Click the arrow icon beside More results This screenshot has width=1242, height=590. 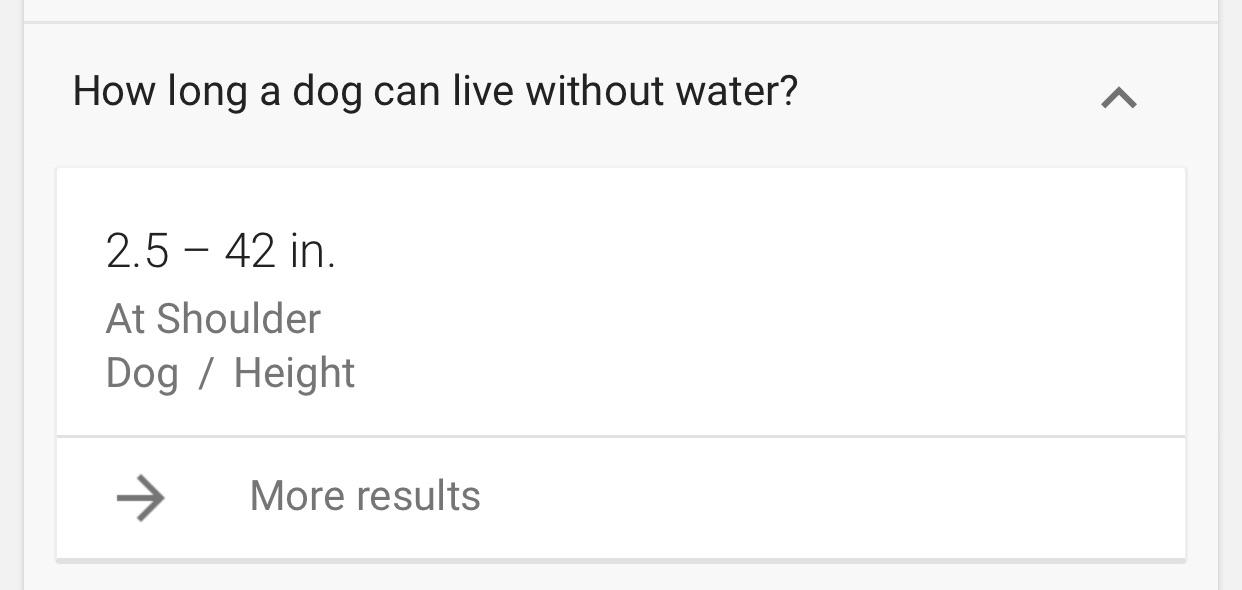(x=141, y=497)
